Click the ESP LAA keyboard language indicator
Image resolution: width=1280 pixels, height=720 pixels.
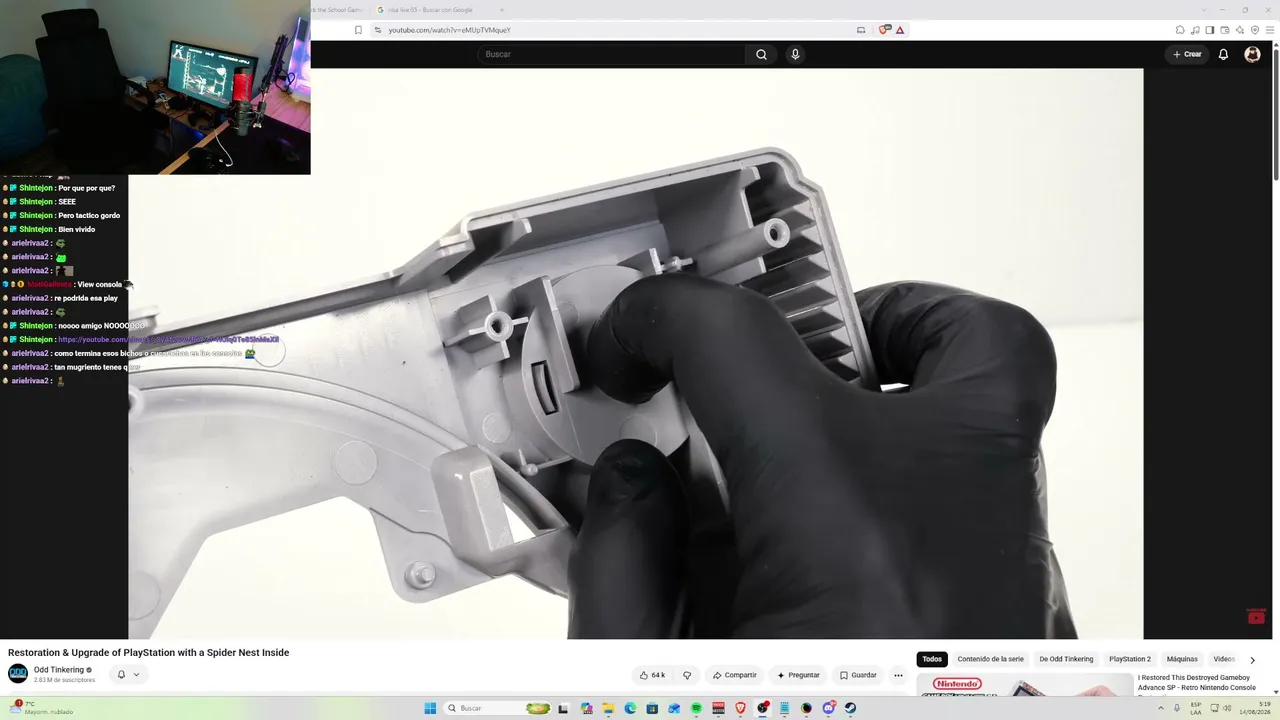tap(1196, 708)
